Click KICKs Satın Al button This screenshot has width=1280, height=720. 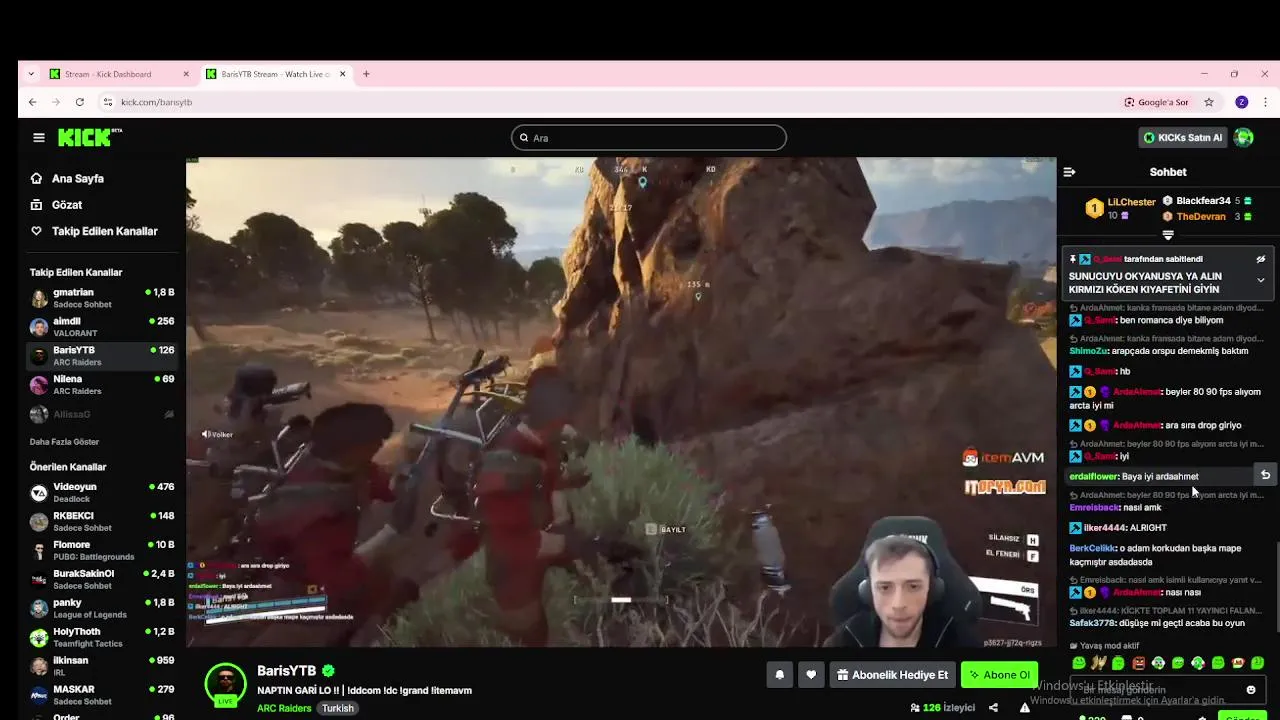tap(1183, 138)
